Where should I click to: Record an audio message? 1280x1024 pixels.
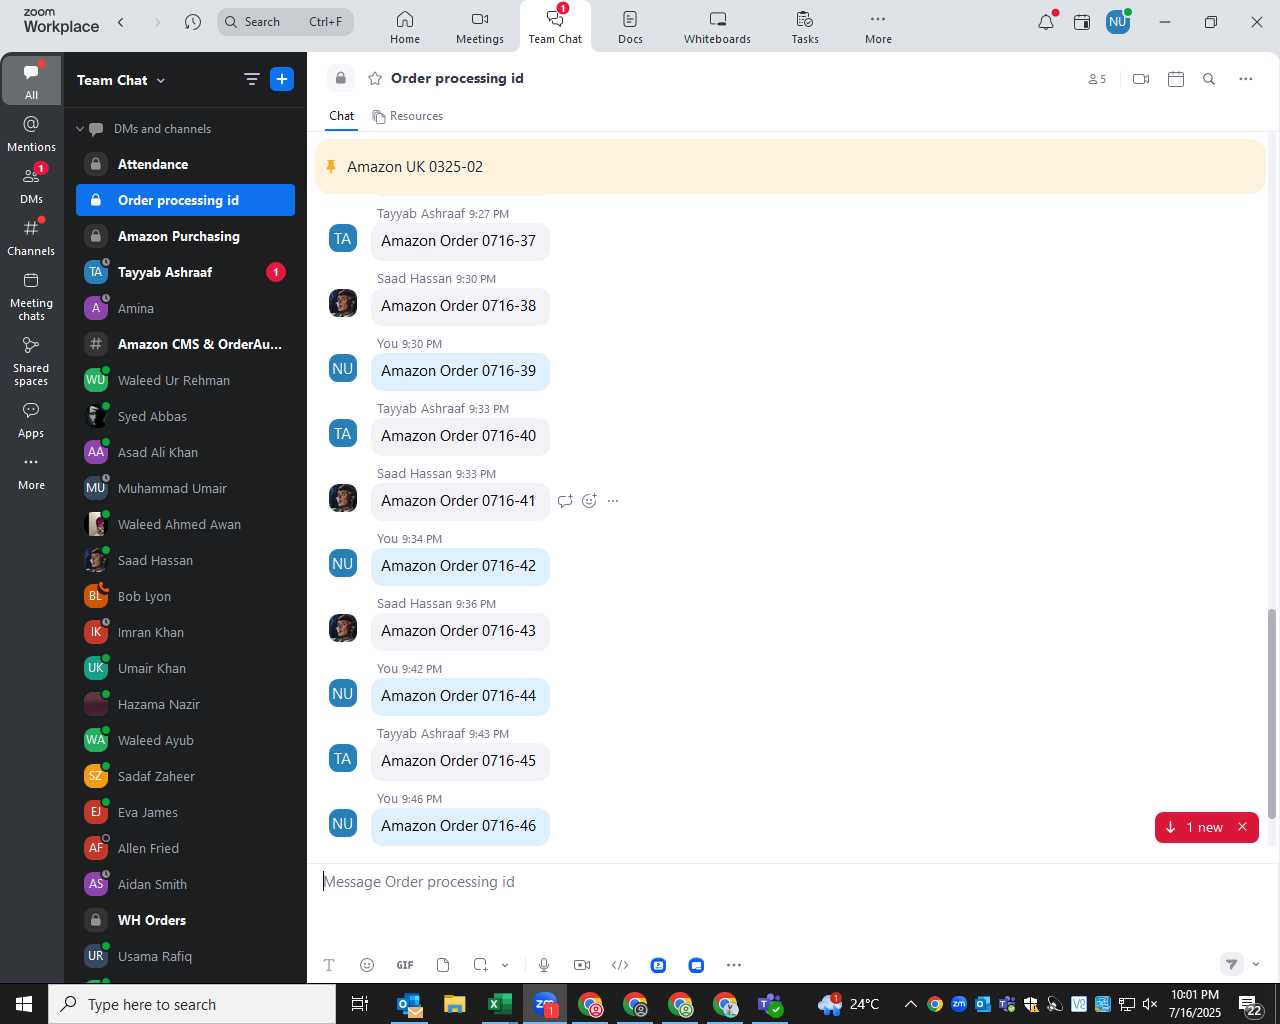tap(544, 965)
